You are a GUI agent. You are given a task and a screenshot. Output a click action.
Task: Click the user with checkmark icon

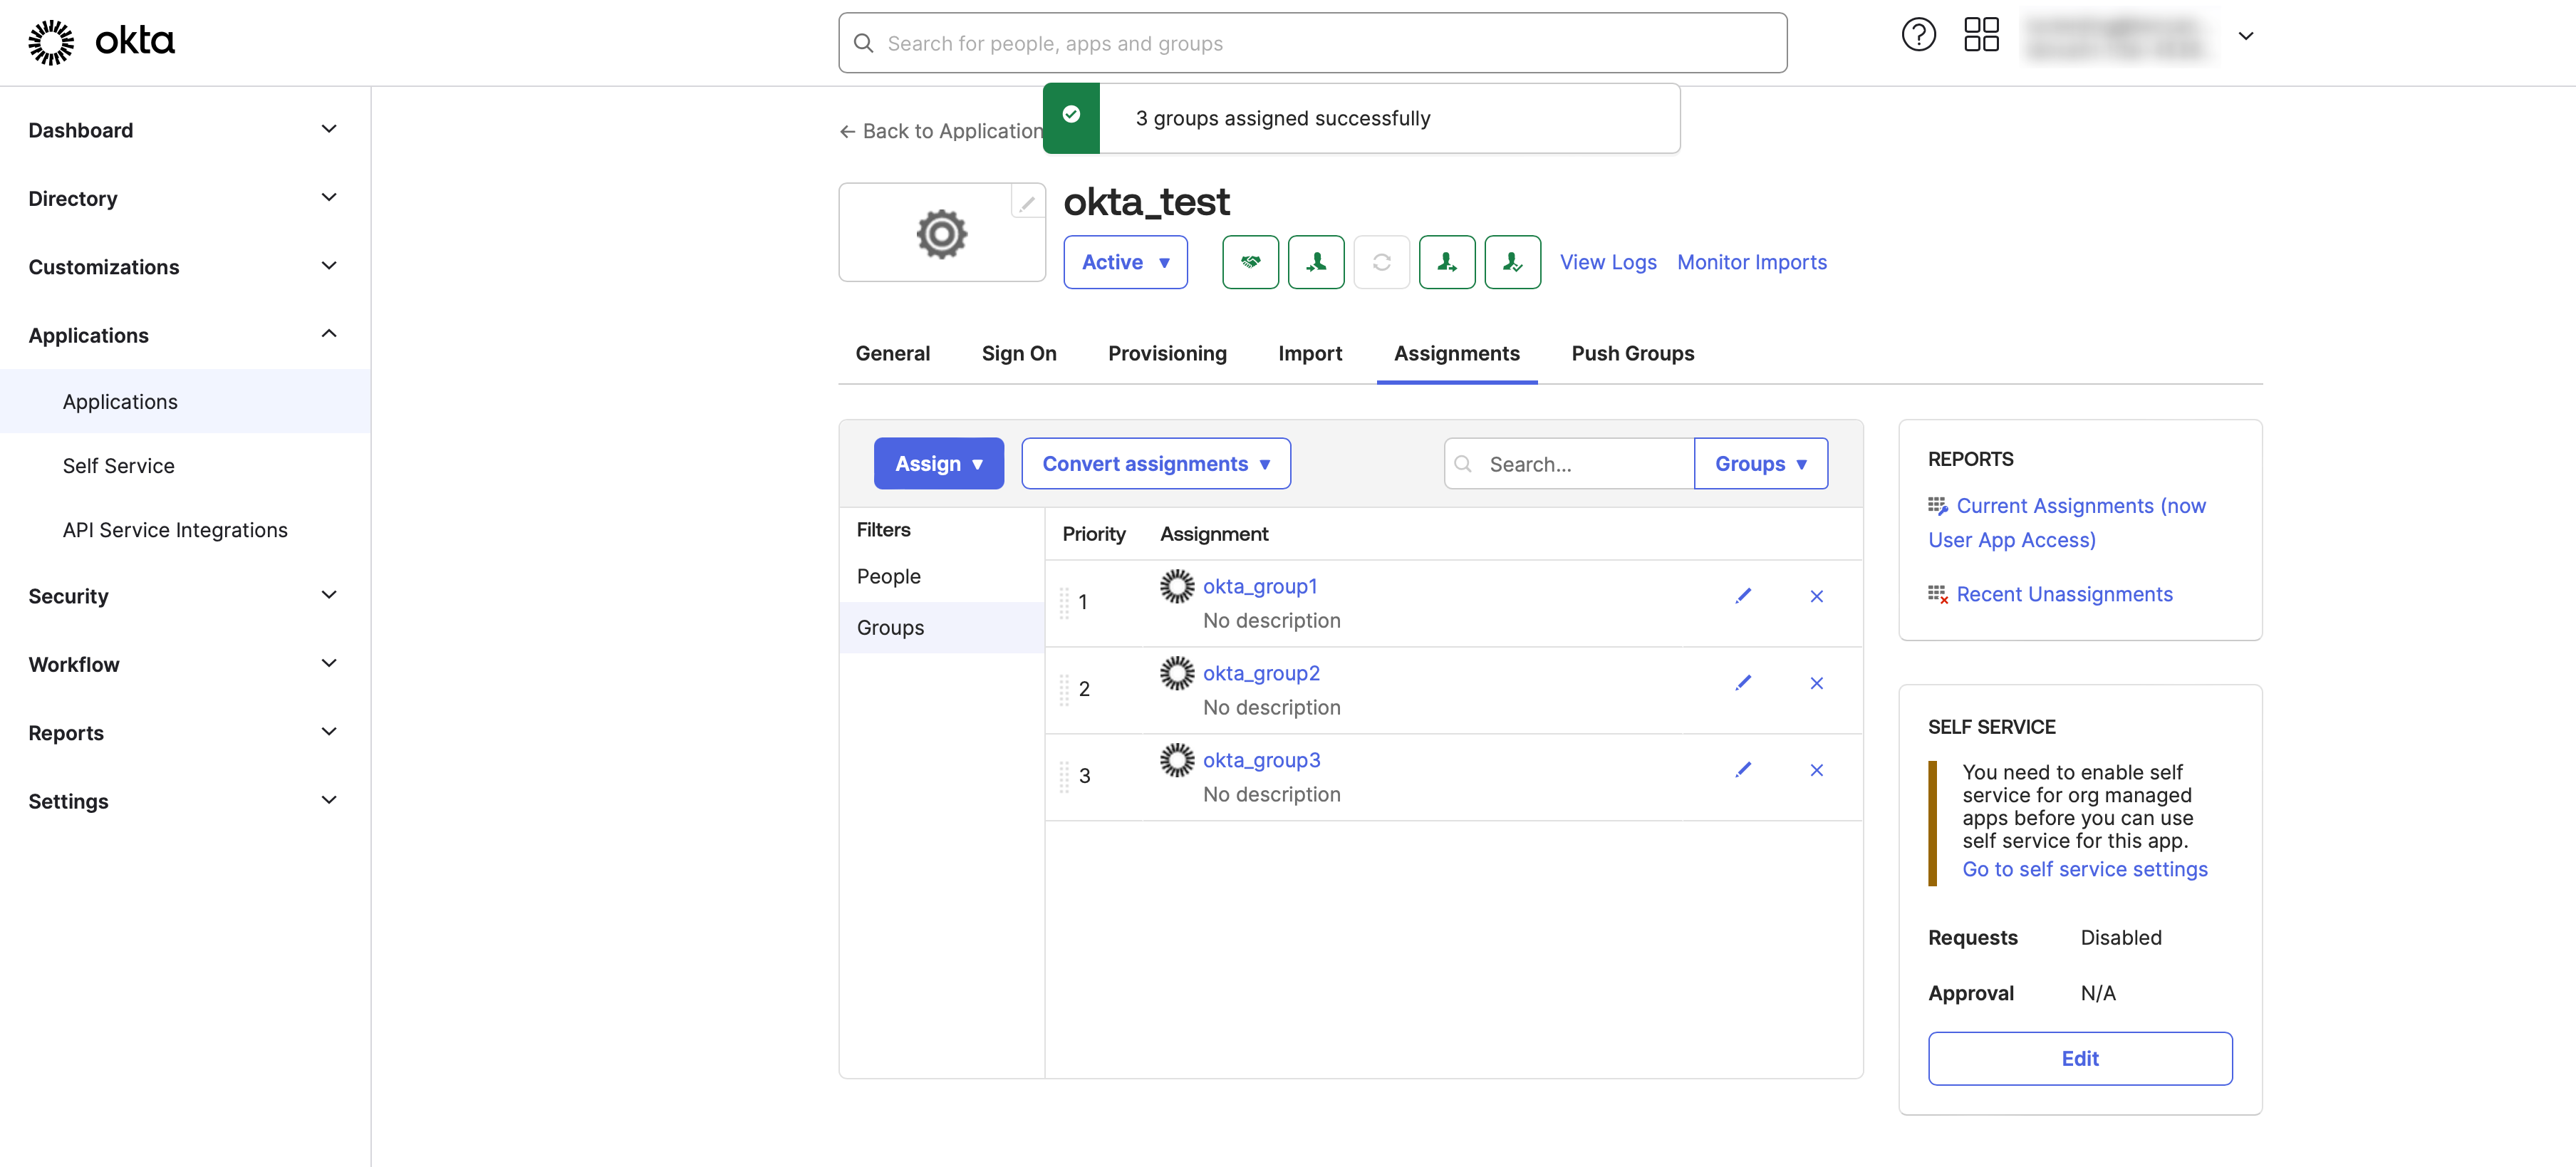[1512, 262]
